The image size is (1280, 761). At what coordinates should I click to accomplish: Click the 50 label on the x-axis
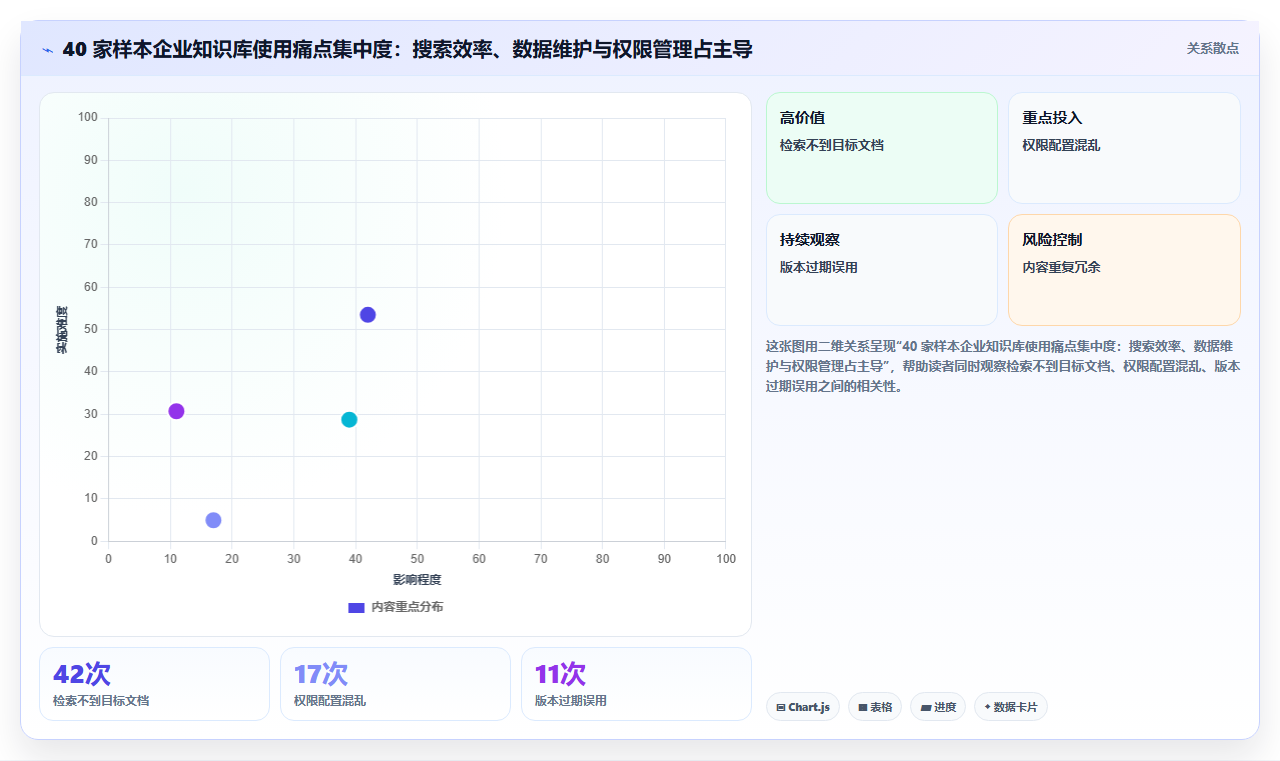(x=417, y=558)
